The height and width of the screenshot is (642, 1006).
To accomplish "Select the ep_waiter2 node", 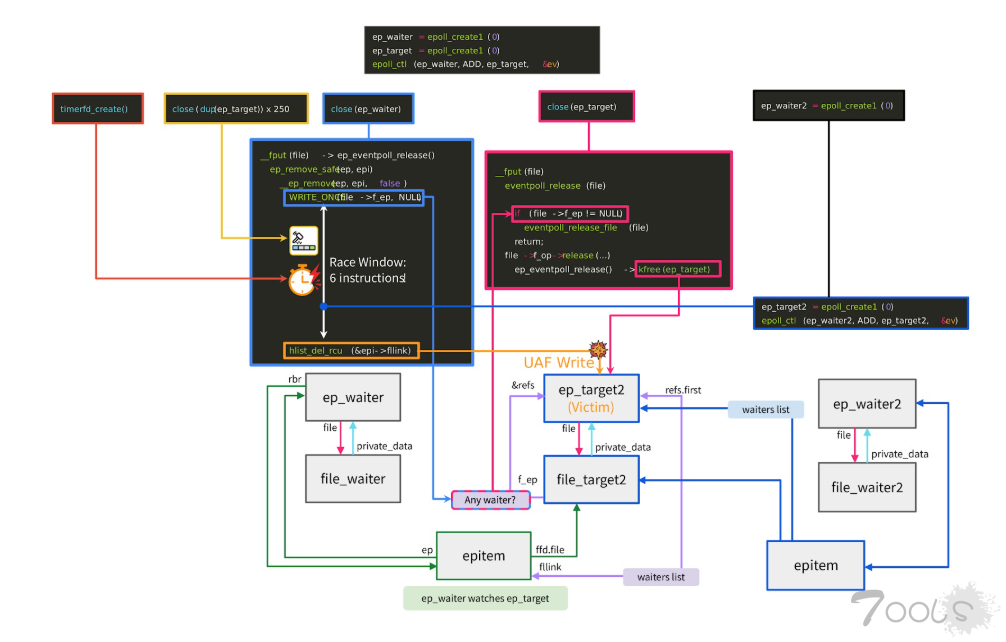I will [x=867, y=404].
